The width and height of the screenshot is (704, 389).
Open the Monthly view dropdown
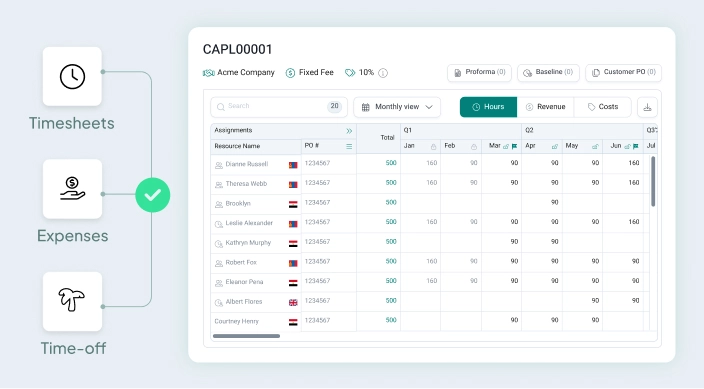click(397, 107)
